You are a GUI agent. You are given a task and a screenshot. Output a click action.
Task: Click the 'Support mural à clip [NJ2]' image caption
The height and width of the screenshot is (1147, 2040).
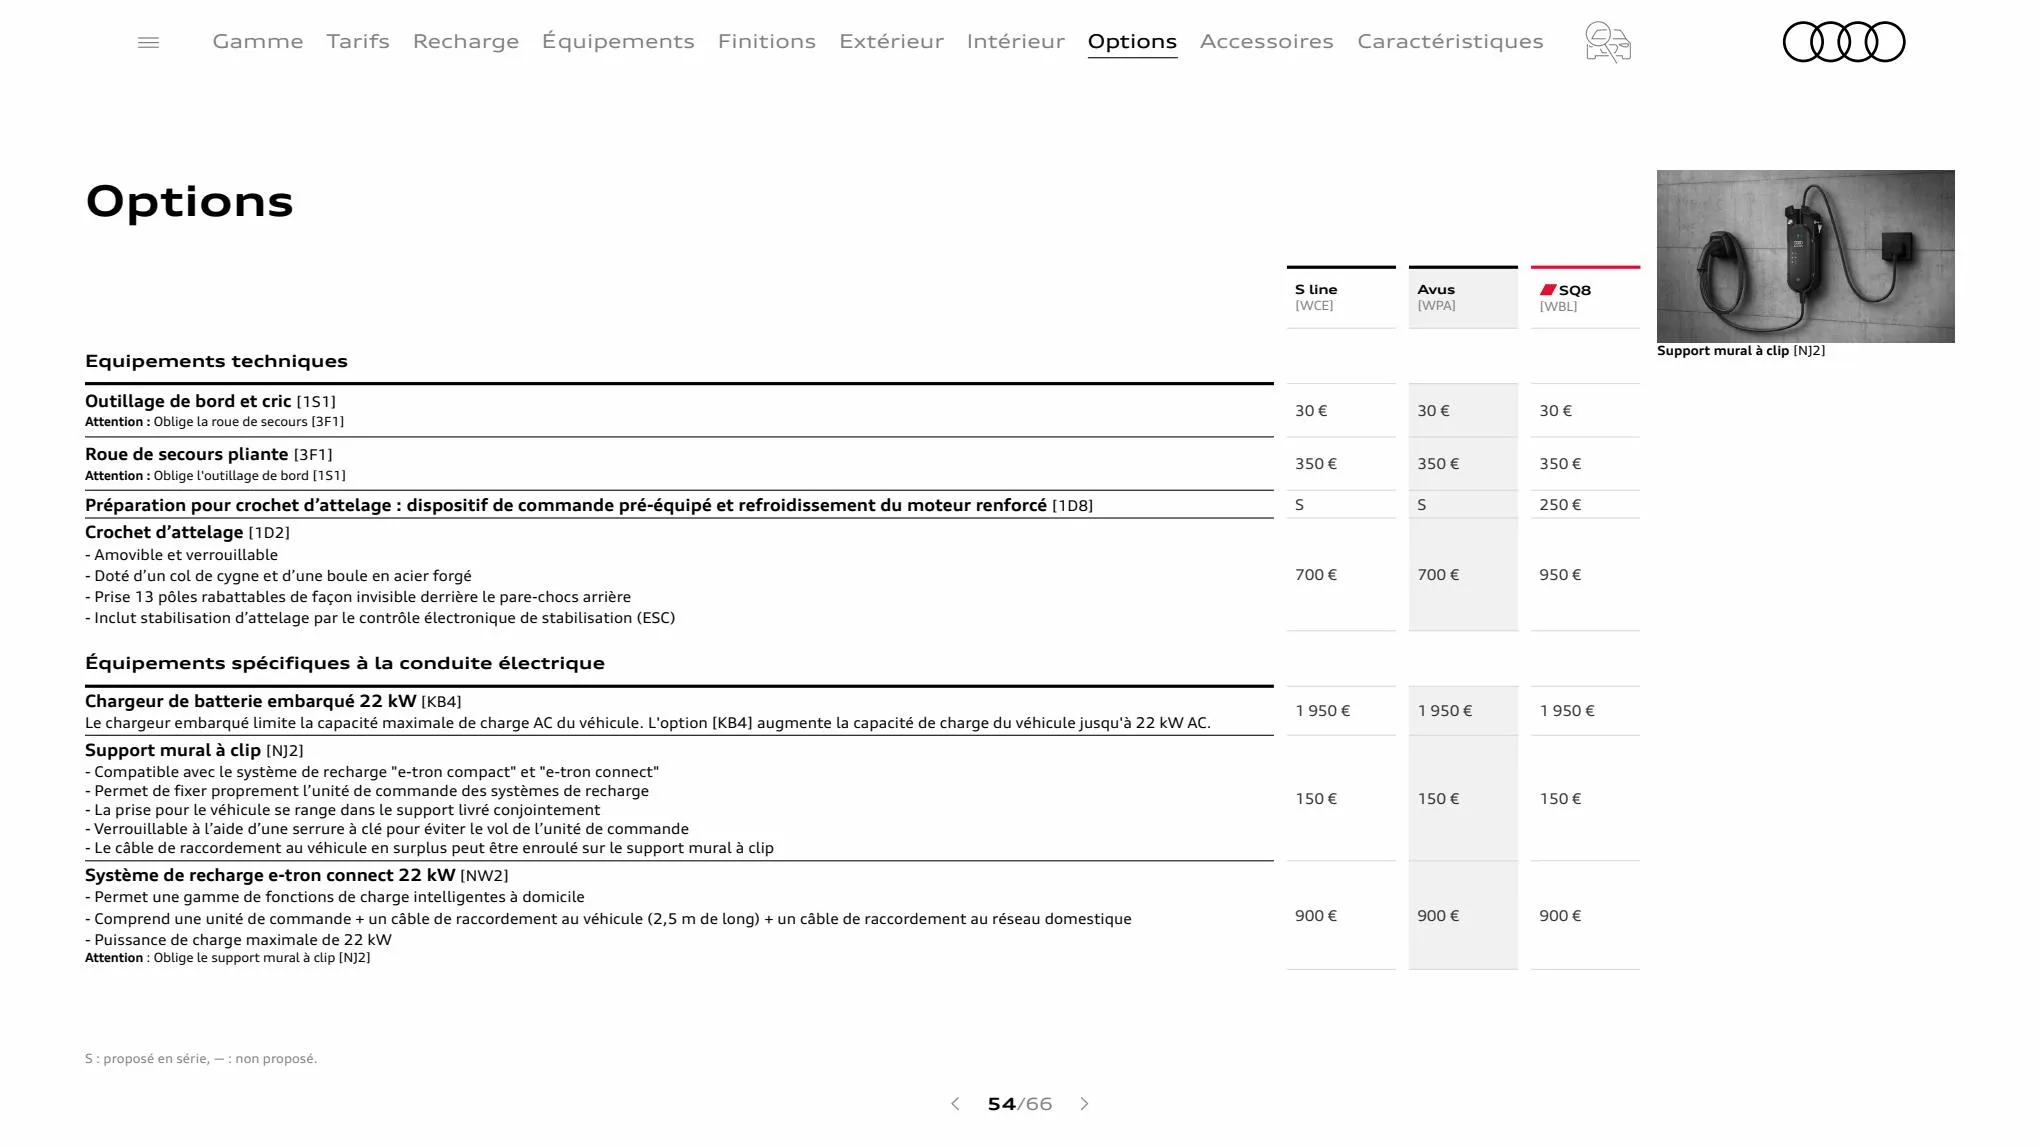1741,351
